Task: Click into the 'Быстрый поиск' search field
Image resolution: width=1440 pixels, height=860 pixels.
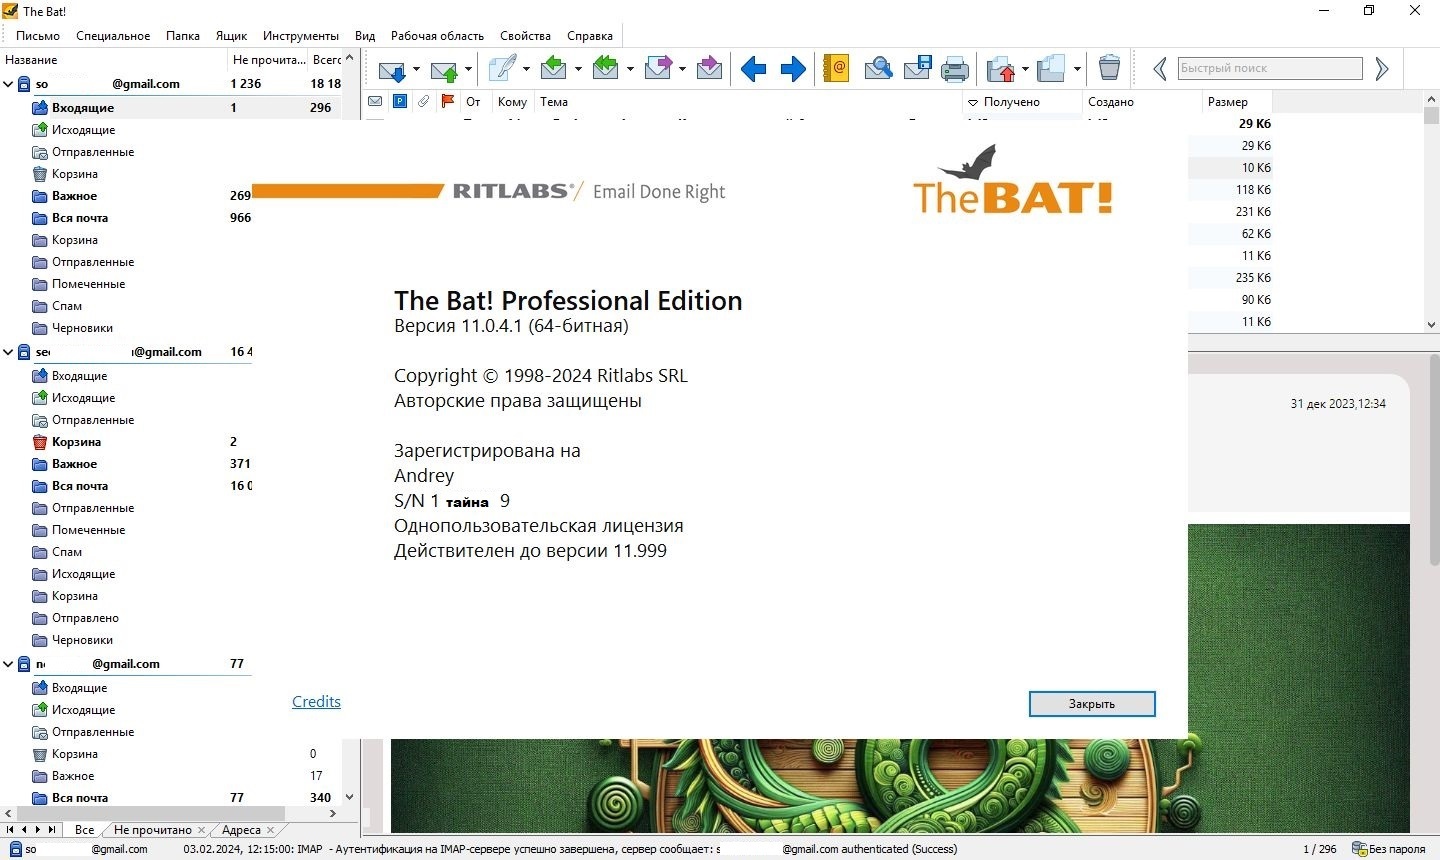Action: click(x=1270, y=68)
